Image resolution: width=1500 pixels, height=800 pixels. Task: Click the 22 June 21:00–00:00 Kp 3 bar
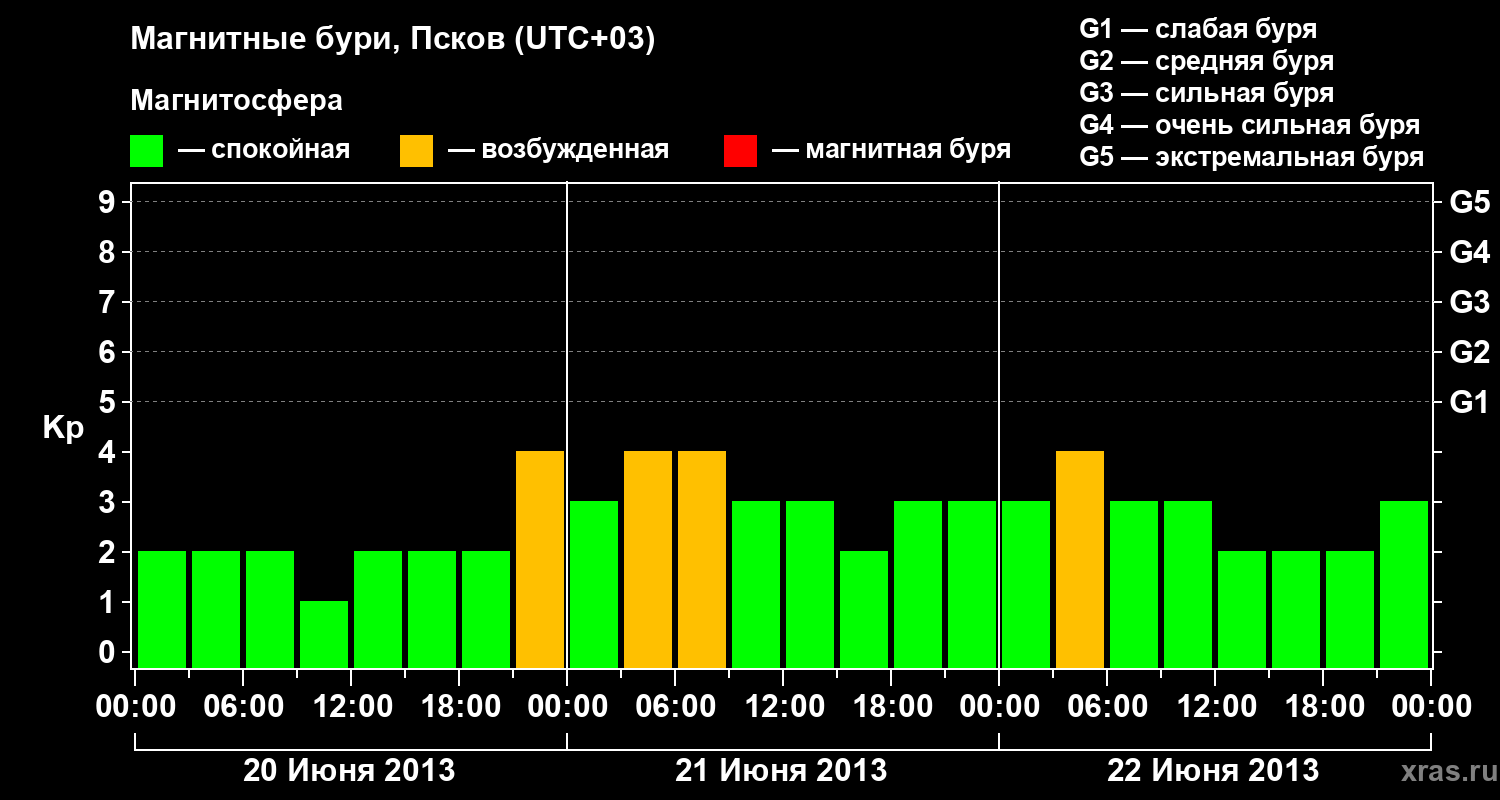point(1404,584)
